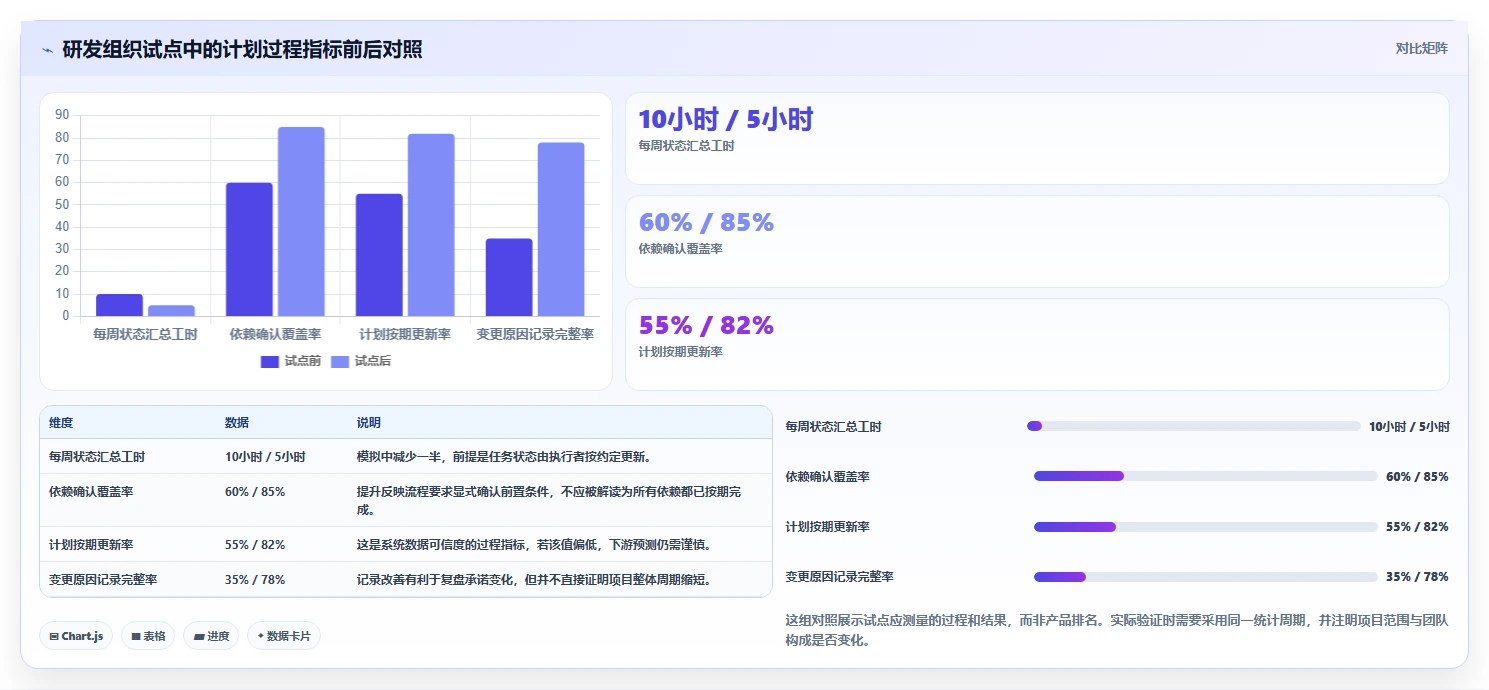This screenshot has height=690, width=1489.
Task: Select the 60% / 85% metric card
Action: click(1037, 242)
